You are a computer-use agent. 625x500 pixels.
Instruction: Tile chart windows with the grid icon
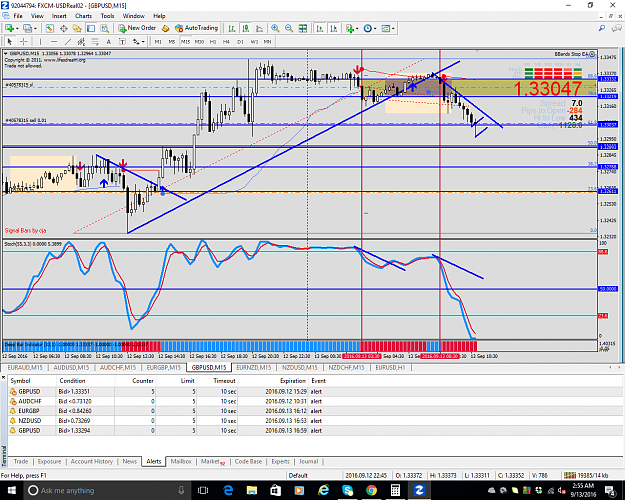(x=303, y=28)
